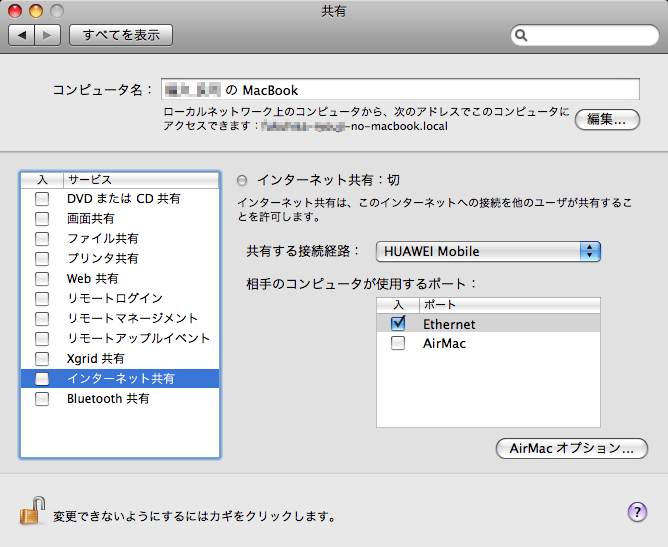Enable the AirMac port checkbox

pos(398,343)
